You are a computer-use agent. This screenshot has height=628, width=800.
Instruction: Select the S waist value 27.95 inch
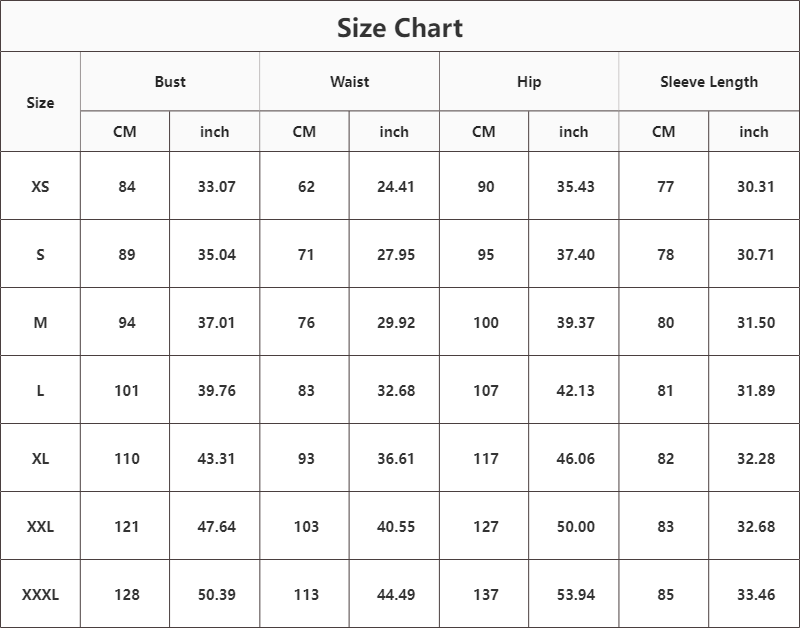click(x=396, y=254)
